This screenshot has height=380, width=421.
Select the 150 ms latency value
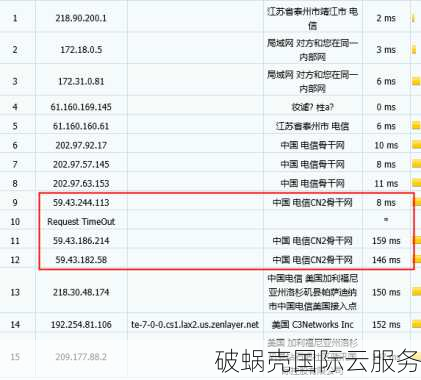tap(386, 292)
